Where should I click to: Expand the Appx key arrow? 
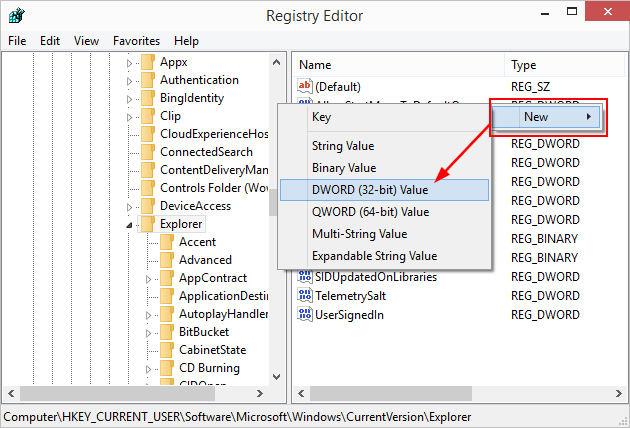pyautogui.click(x=129, y=62)
